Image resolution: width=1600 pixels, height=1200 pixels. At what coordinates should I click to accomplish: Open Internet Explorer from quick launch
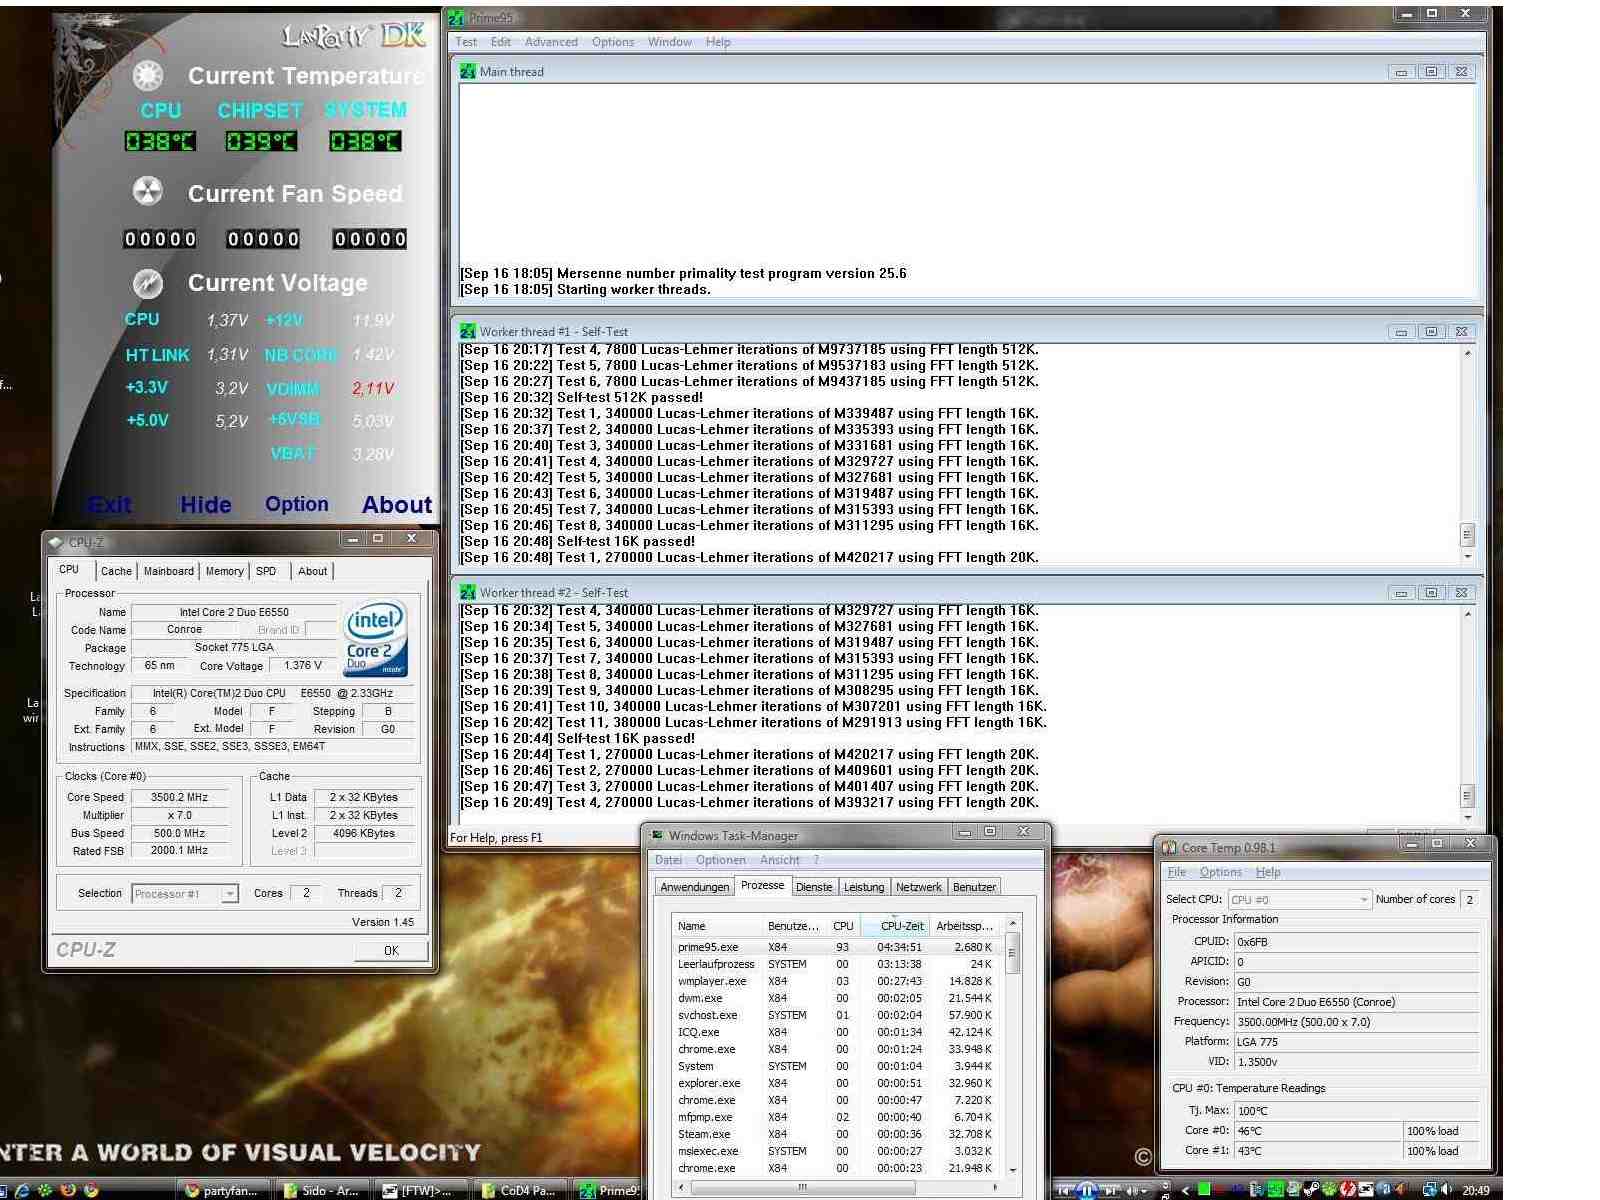coord(22,1190)
